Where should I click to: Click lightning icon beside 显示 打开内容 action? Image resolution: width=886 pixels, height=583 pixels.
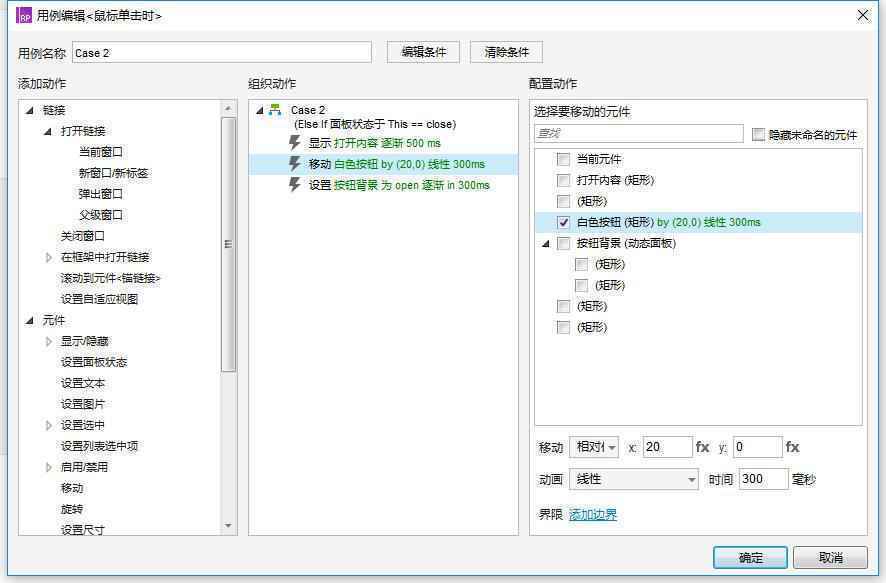coord(295,141)
